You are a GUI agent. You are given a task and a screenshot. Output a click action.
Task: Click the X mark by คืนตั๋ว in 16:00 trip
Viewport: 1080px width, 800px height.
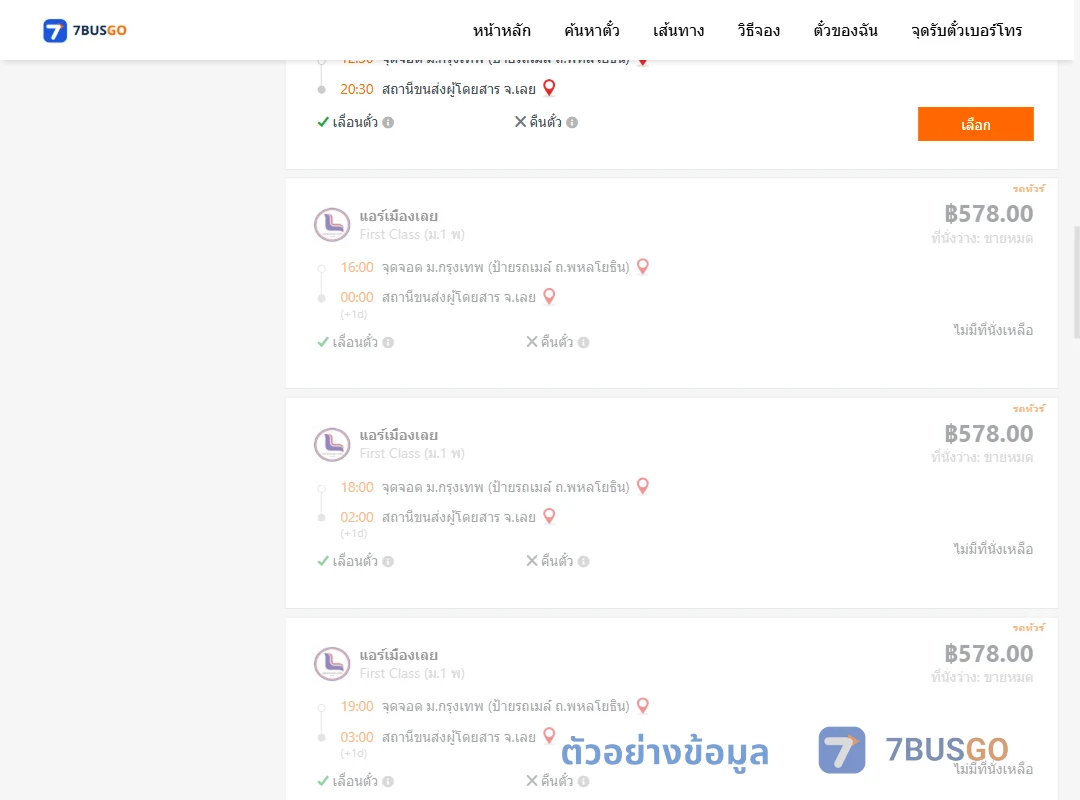532,342
